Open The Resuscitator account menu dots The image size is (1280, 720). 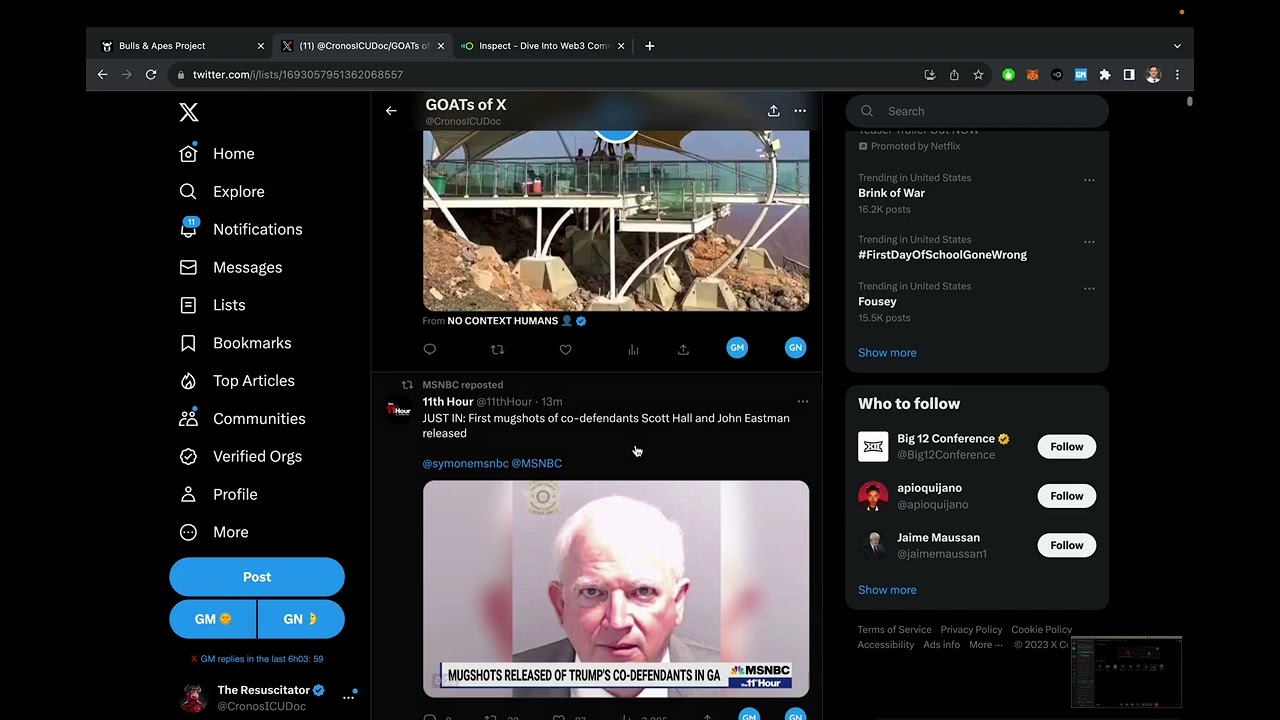click(348, 697)
